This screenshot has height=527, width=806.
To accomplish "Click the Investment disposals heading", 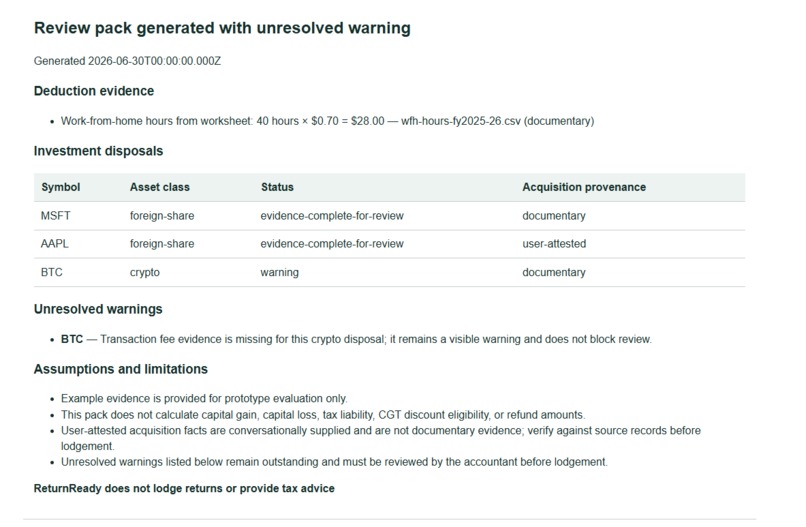I will [x=98, y=151].
